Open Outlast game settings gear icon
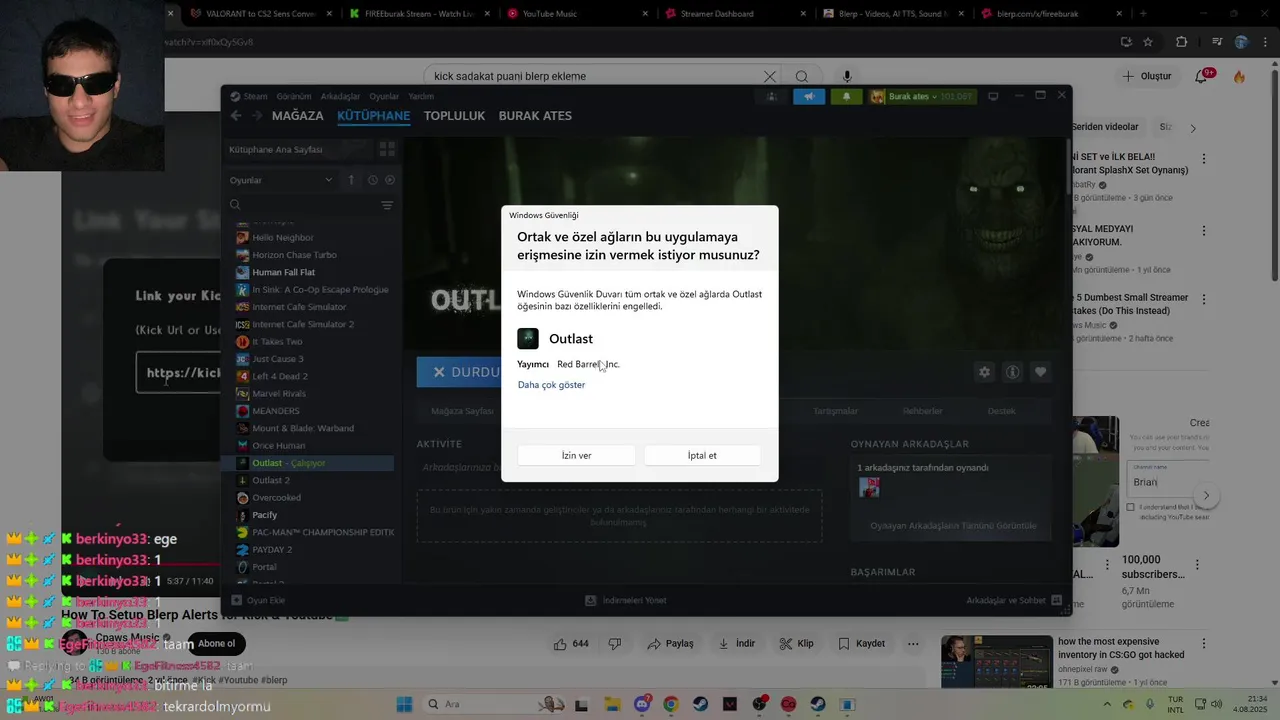The image size is (1280, 720). 984,372
